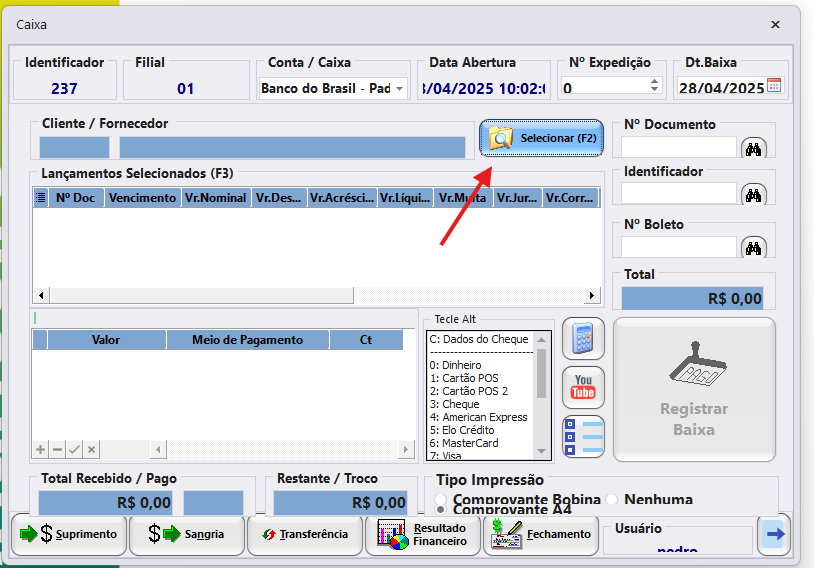Screen dimensions: 814x568
Task: Click the Nº Documento input field
Action: 679,147
